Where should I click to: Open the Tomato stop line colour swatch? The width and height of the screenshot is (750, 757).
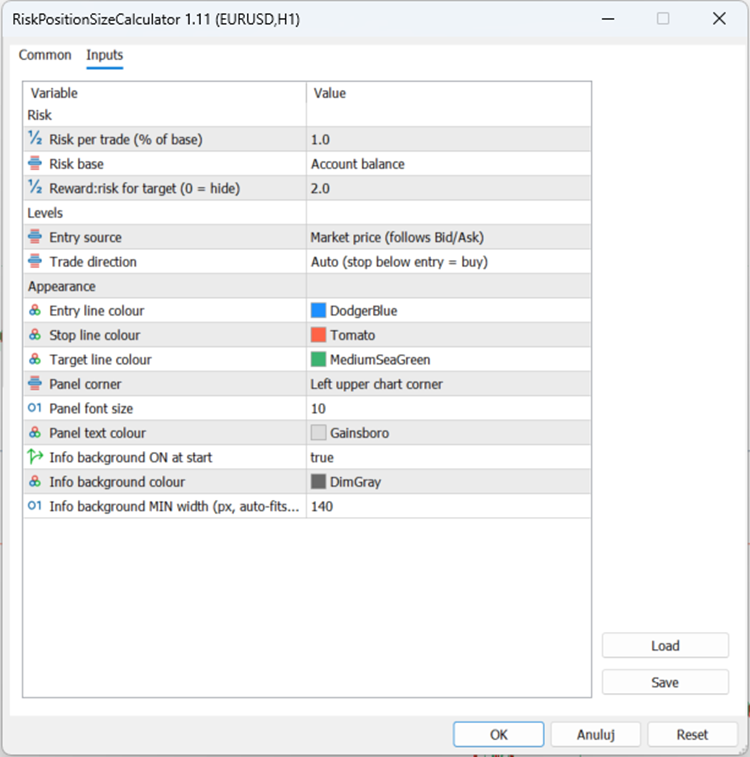(319, 335)
